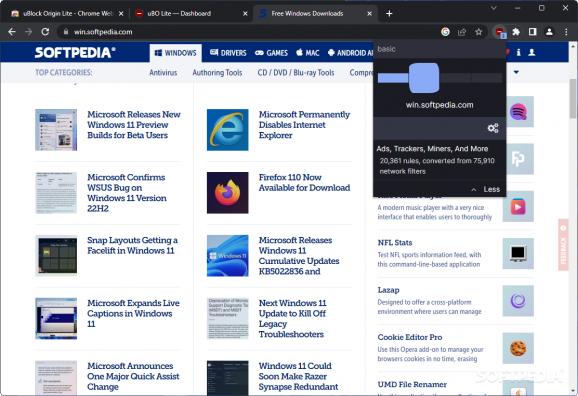The width and height of the screenshot is (578, 396).
Task: Open the Mac section
Action: click(308, 53)
